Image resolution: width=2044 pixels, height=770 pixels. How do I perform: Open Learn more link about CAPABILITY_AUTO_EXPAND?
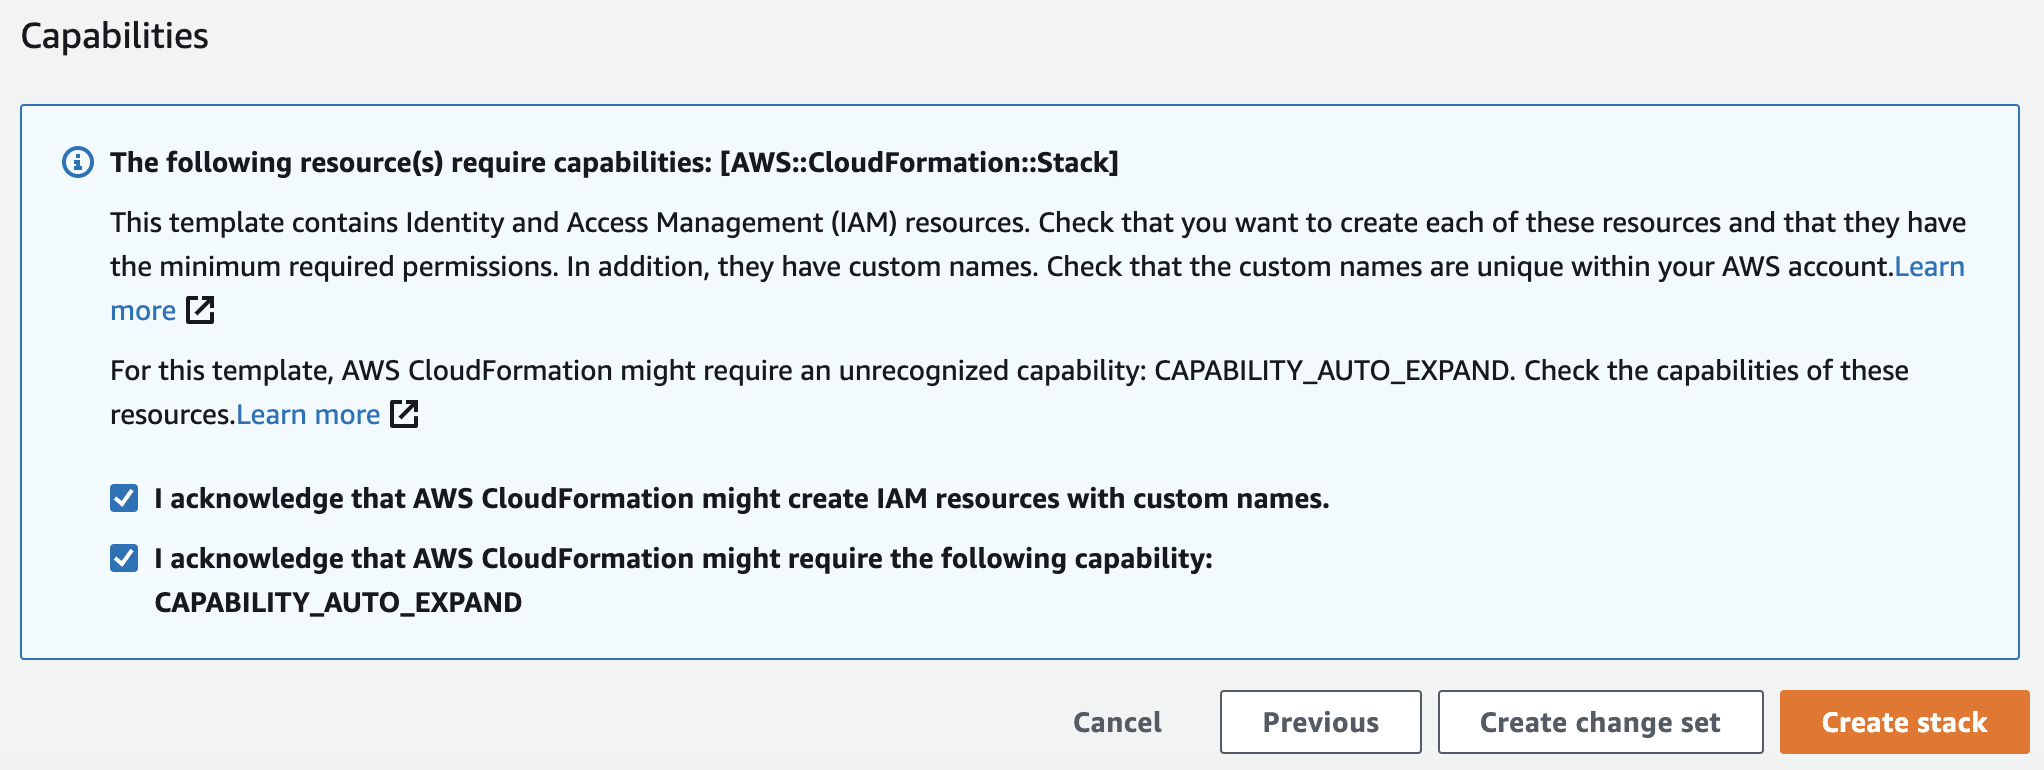pyautogui.click(x=308, y=414)
